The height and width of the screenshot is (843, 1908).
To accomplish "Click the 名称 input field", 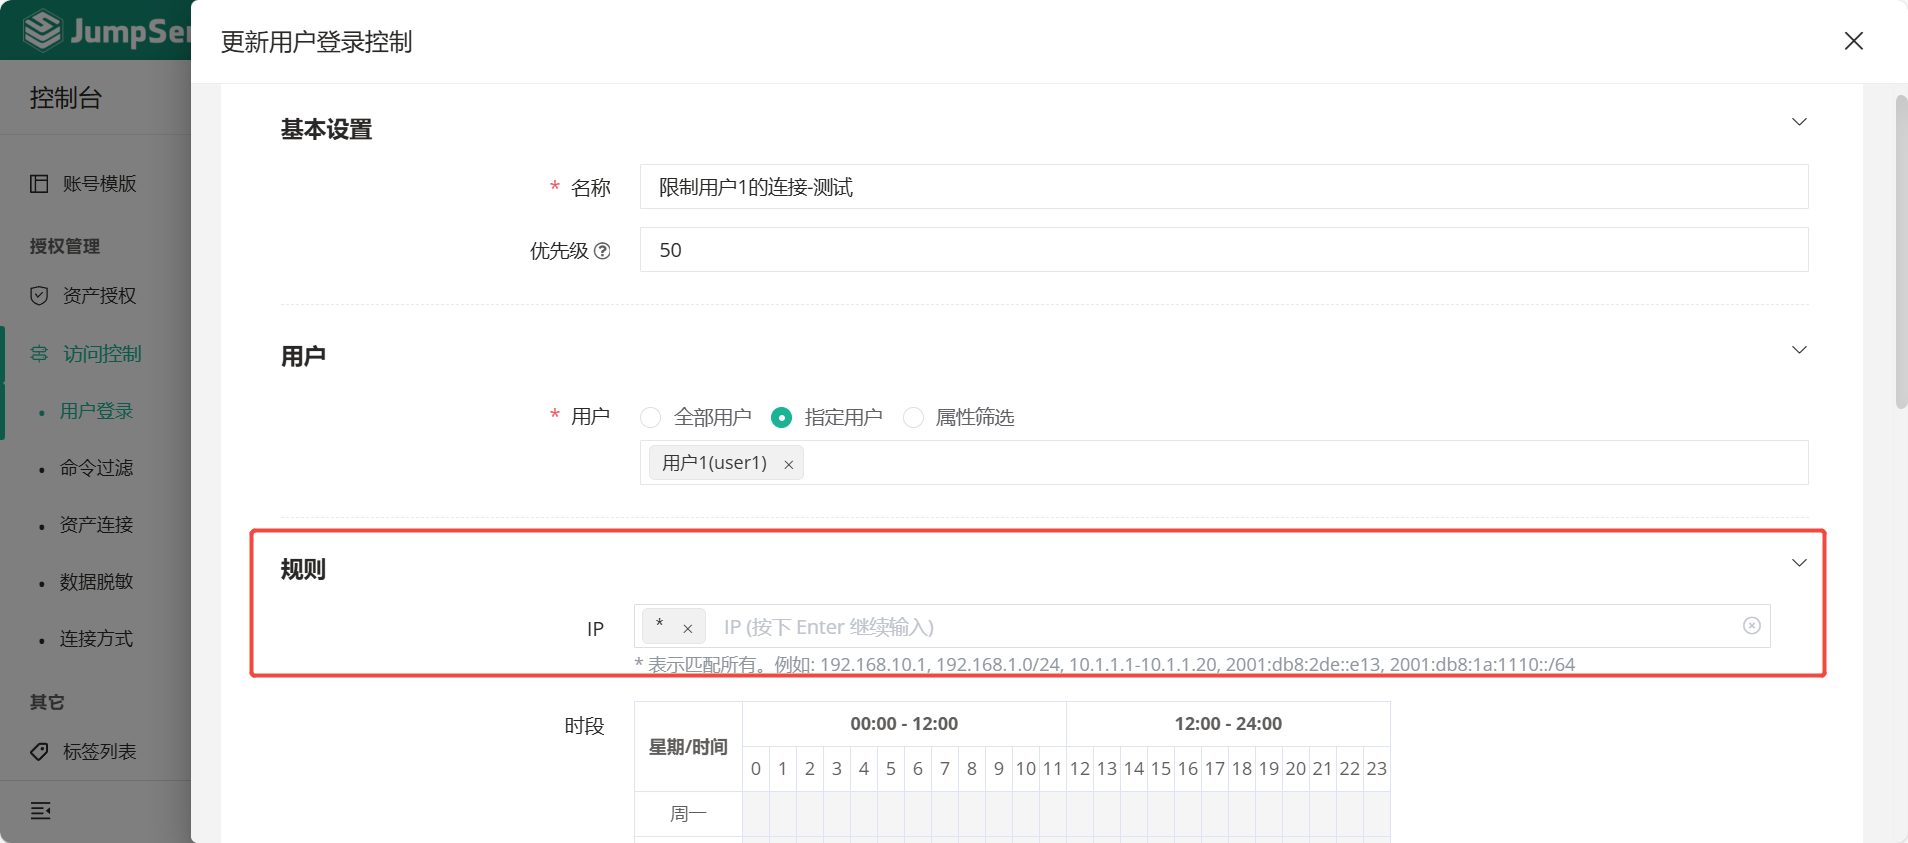I will pyautogui.click(x=1223, y=187).
